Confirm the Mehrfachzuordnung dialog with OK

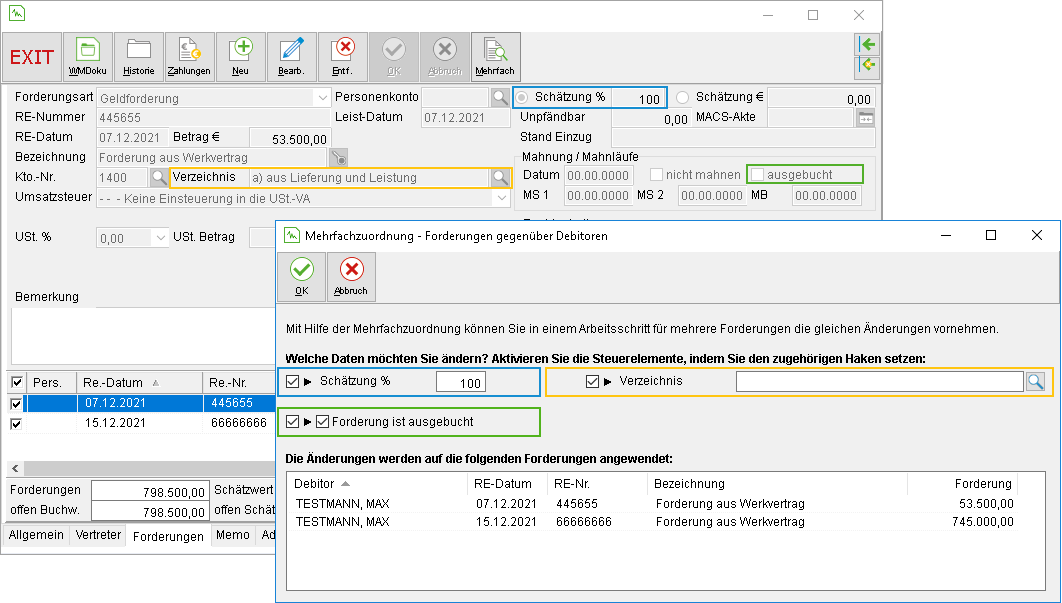pyautogui.click(x=301, y=276)
